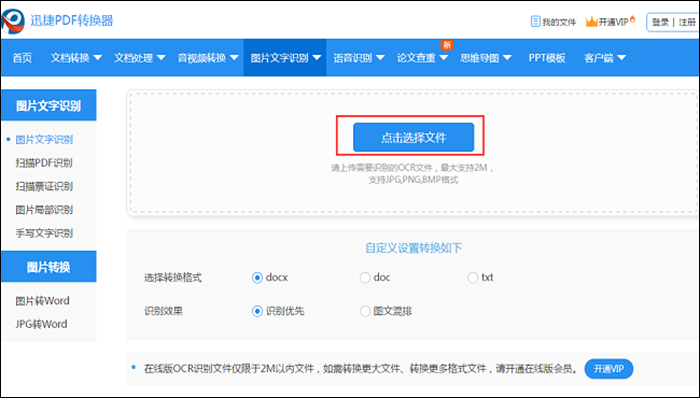Open 思维导图 menu
700x398 pixels.
pyautogui.click(x=480, y=58)
